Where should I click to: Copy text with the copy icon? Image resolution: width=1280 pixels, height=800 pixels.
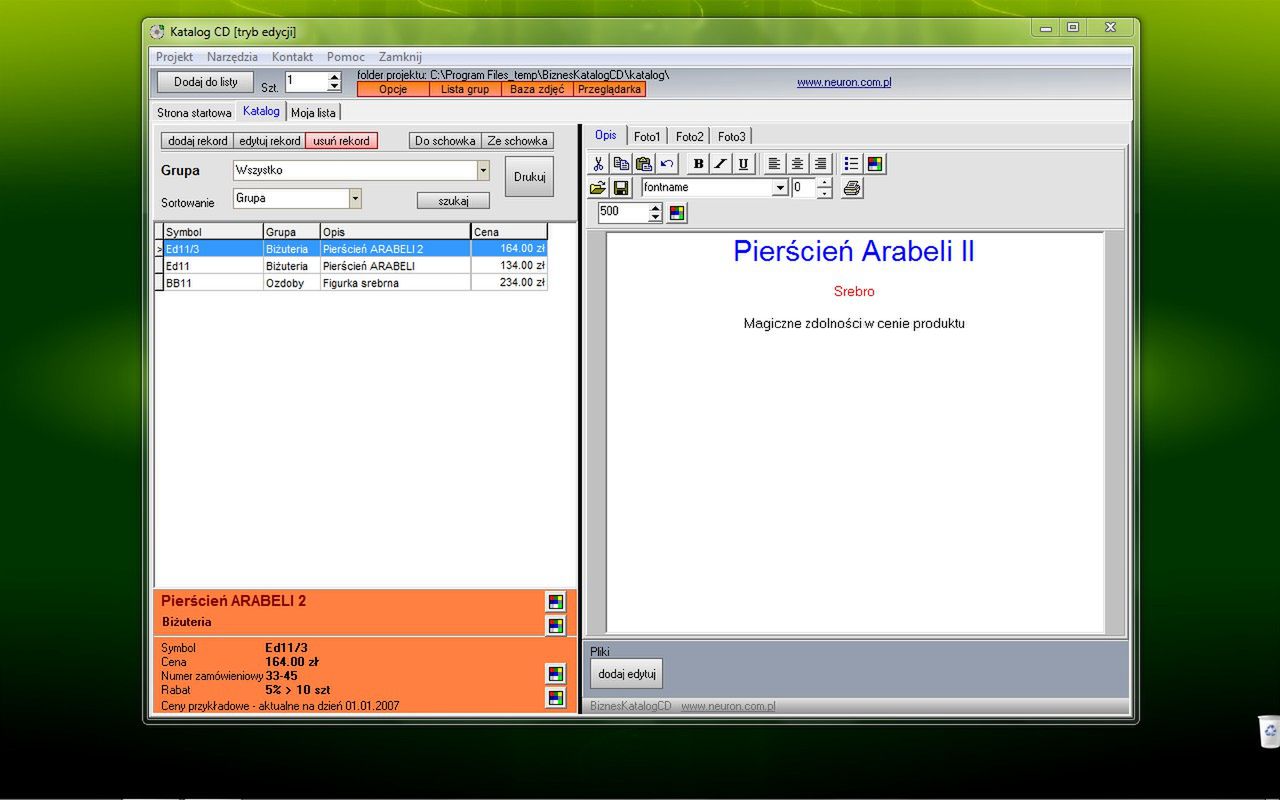click(x=621, y=164)
